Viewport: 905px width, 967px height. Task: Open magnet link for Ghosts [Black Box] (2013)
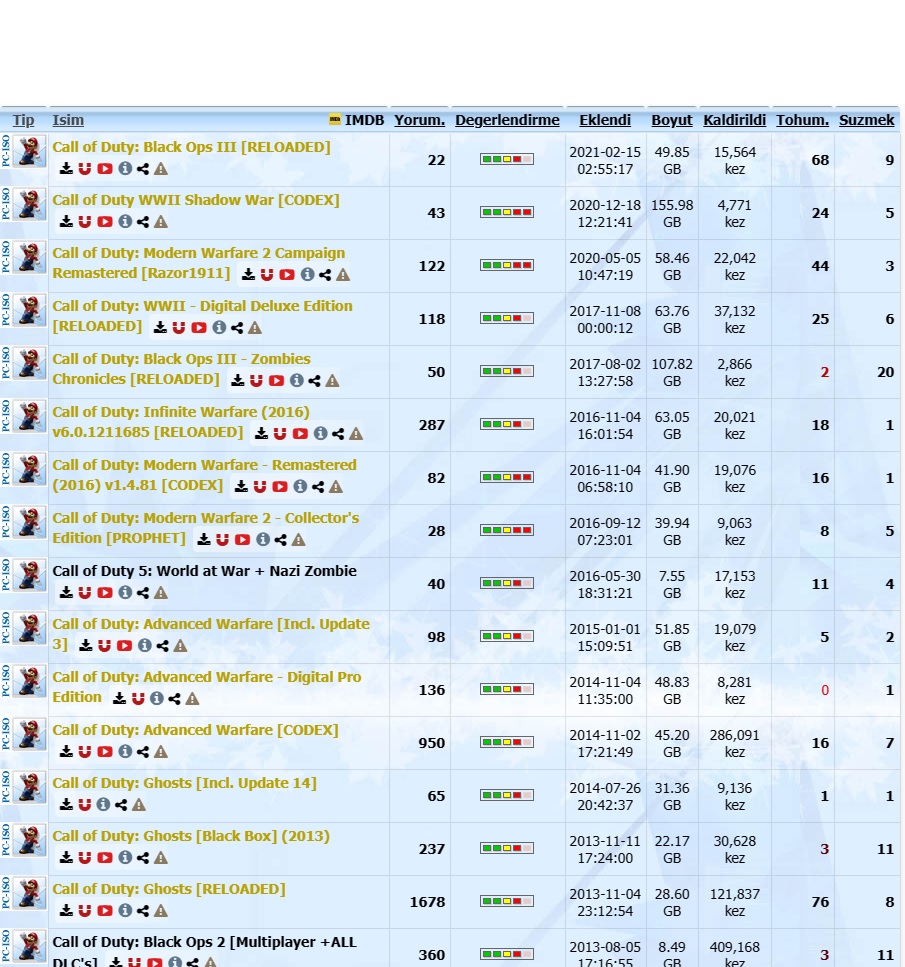pos(85,858)
